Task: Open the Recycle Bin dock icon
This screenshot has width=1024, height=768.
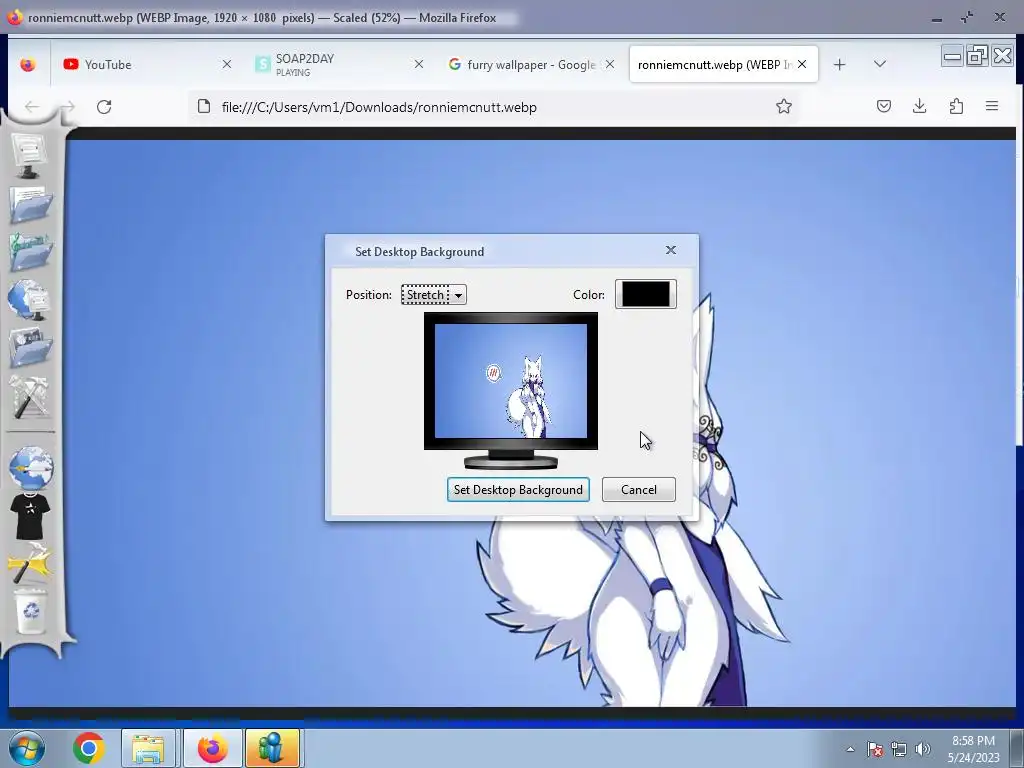Action: click(31, 612)
